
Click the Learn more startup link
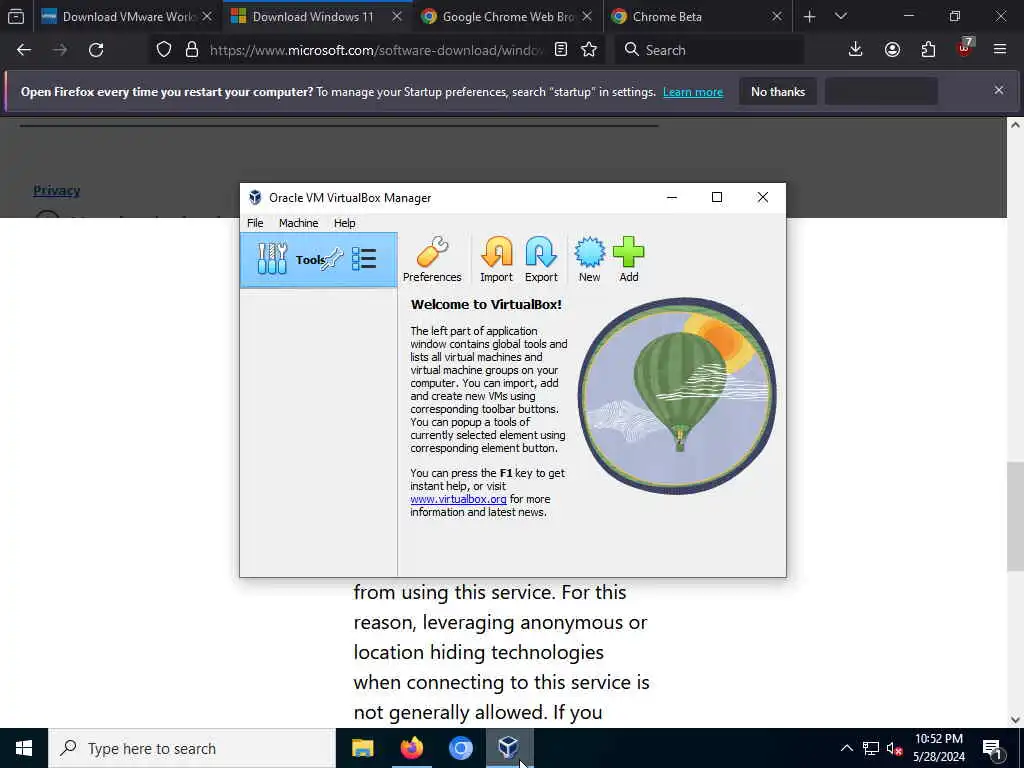click(x=693, y=92)
